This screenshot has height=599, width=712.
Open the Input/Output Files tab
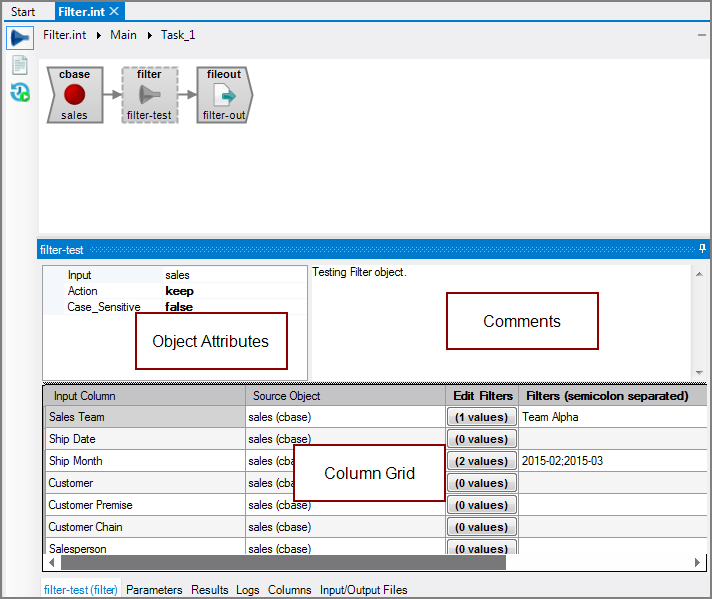pyautogui.click(x=363, y=590)
